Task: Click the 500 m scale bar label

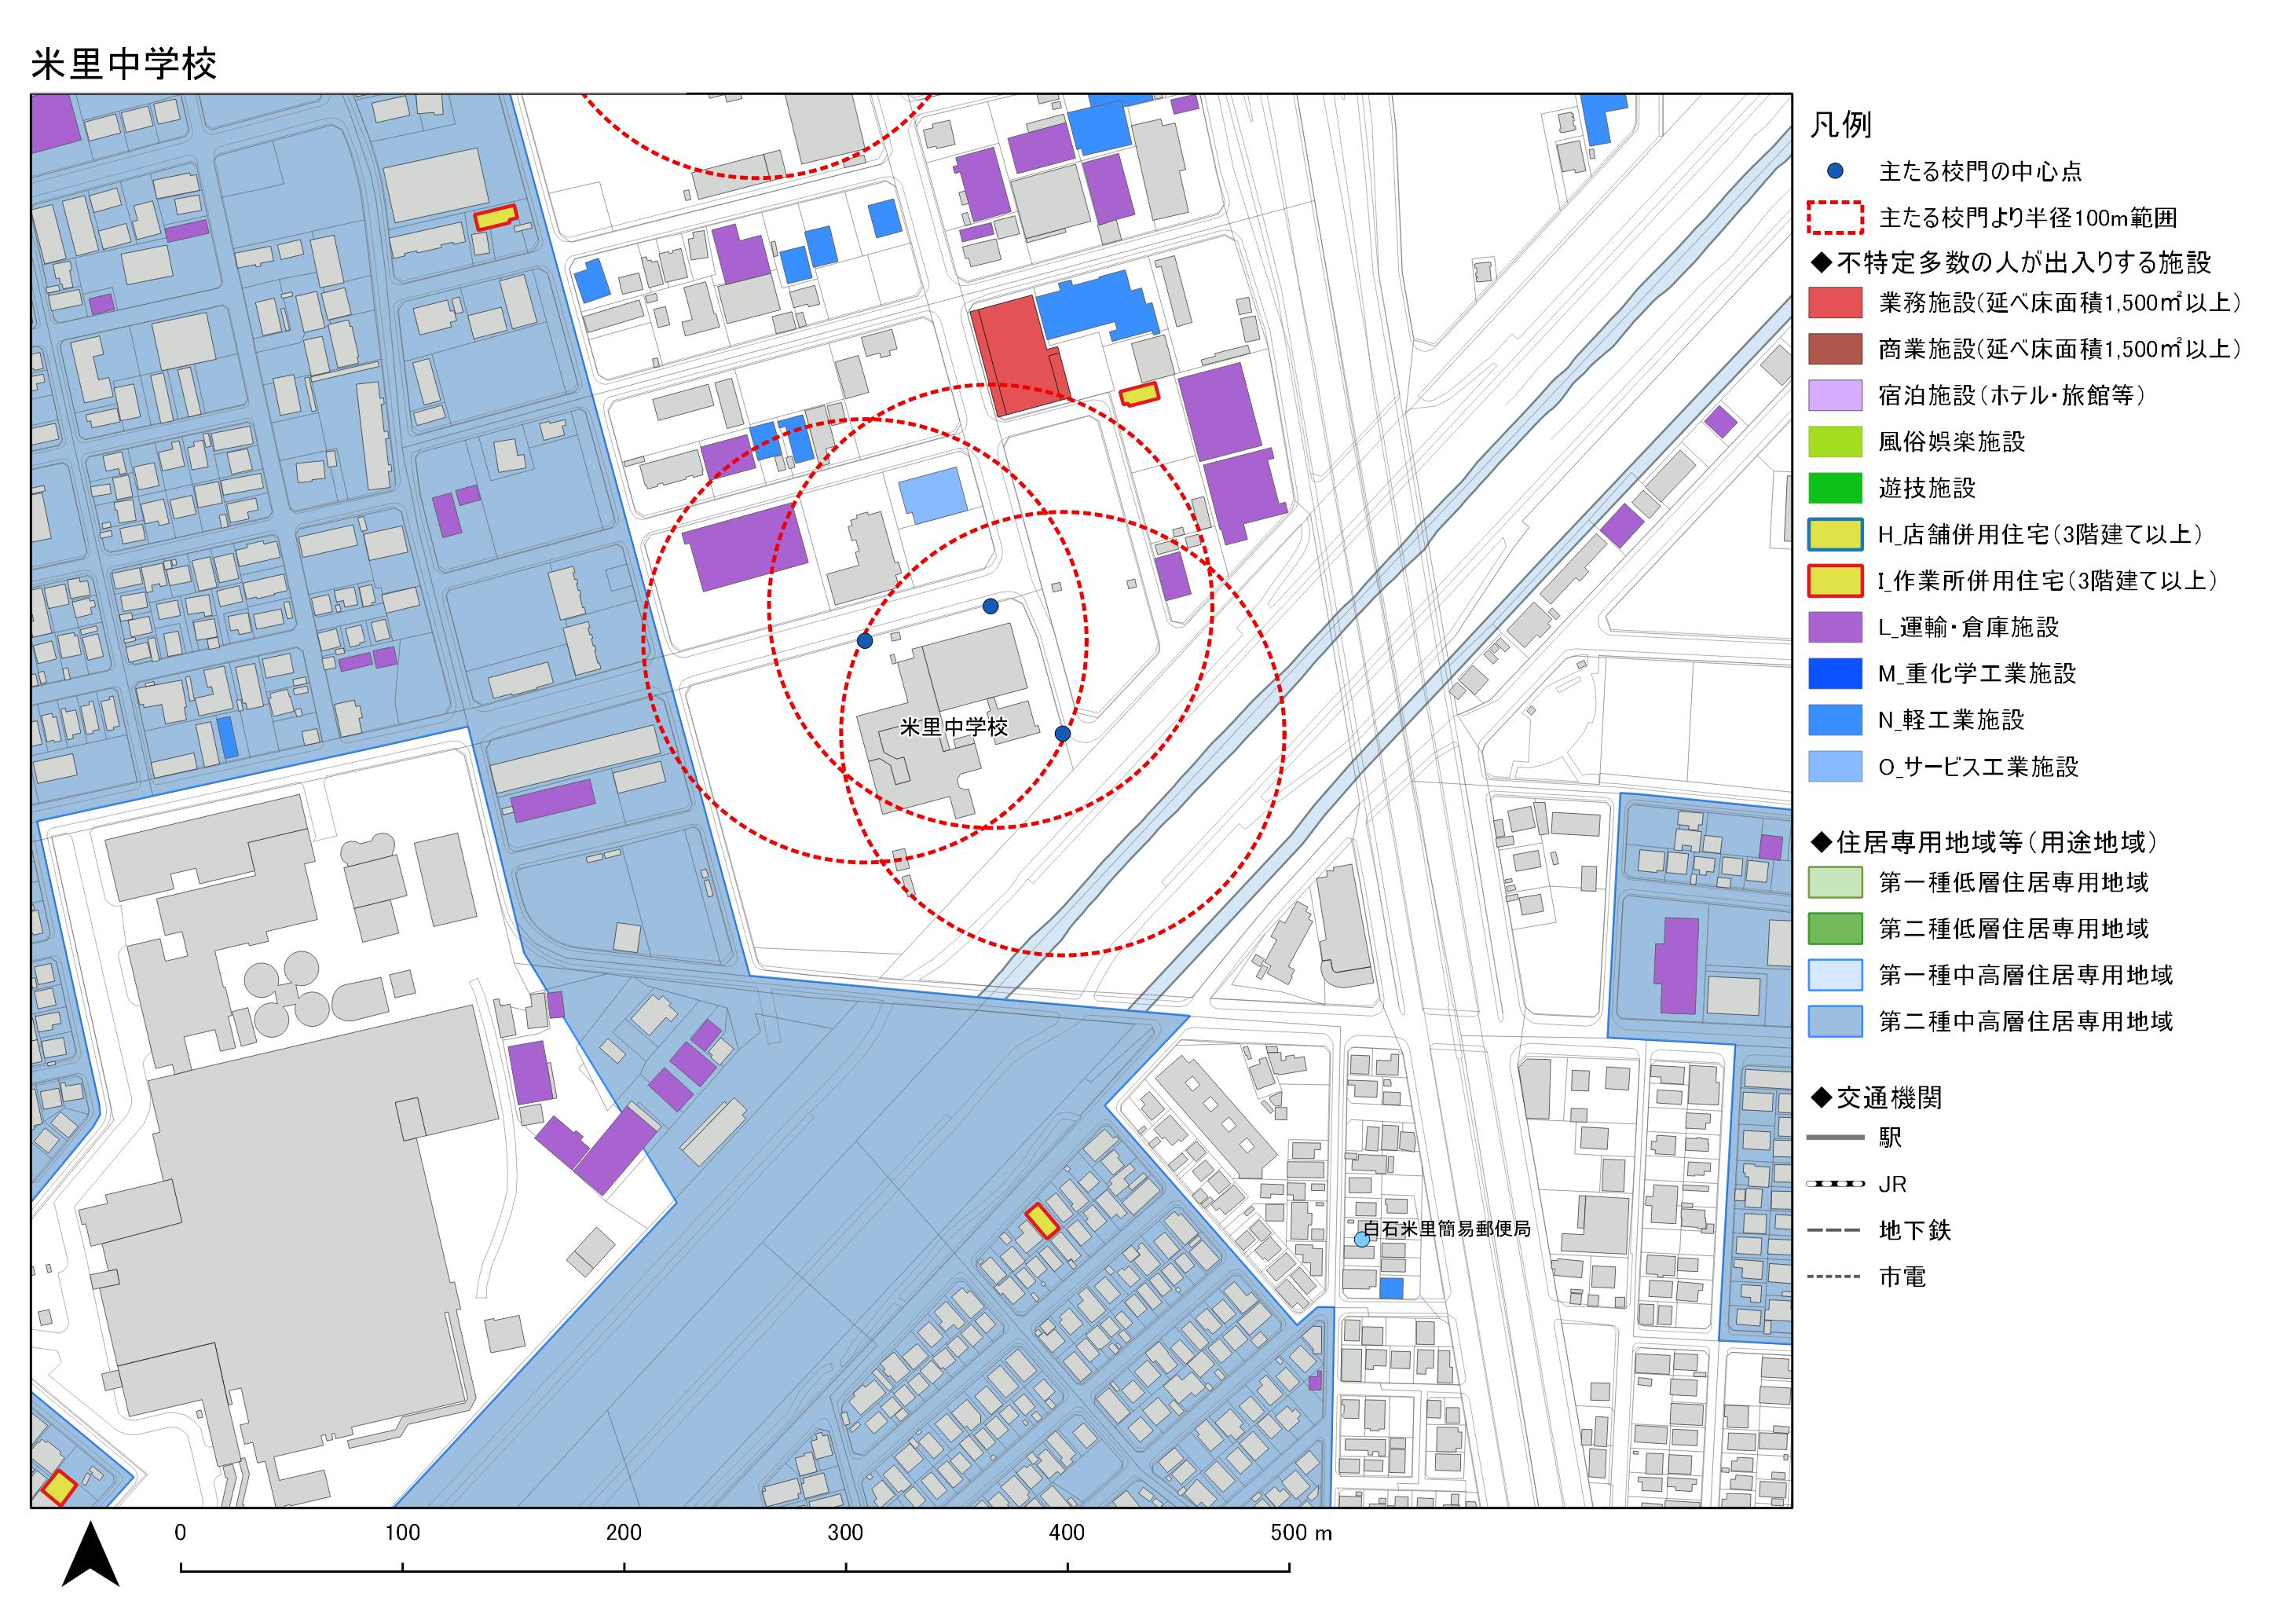Action: pyautogui.click(x=1301, y=1533)
